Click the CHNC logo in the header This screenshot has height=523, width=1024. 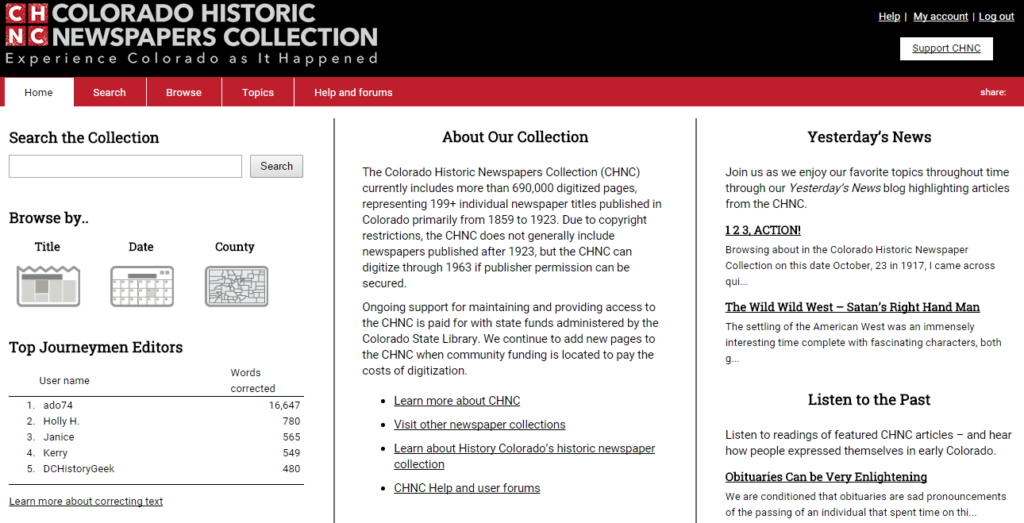pyautogui.click(x=191, y=34)
